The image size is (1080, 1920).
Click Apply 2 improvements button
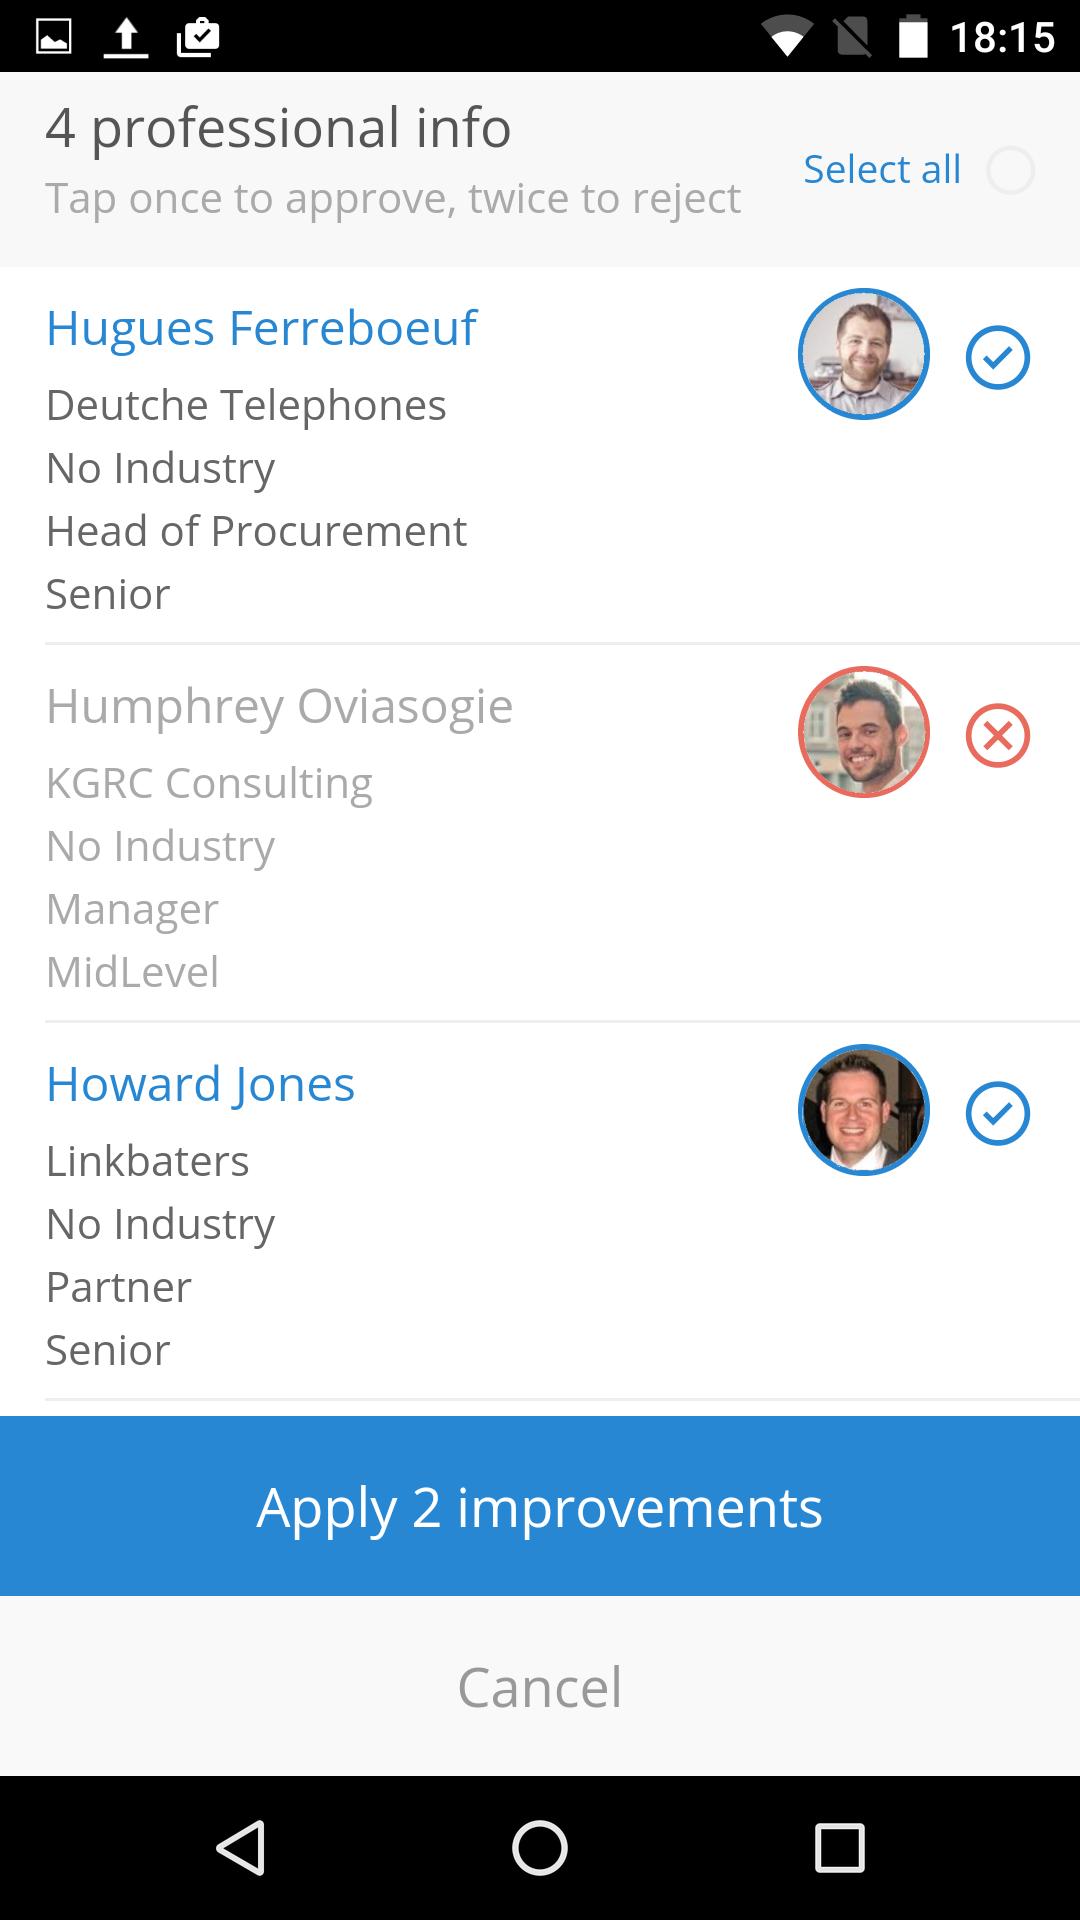[540, 1506]
